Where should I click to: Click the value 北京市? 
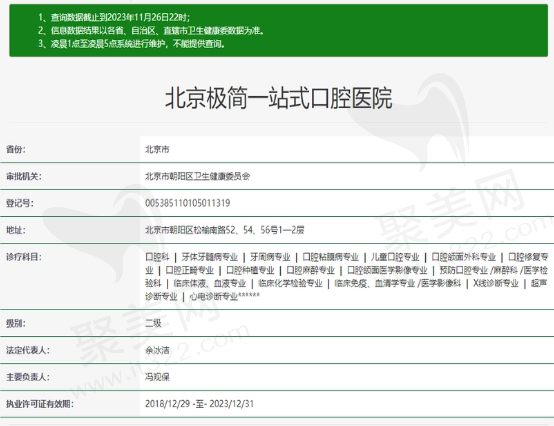(x=157, y=149)
